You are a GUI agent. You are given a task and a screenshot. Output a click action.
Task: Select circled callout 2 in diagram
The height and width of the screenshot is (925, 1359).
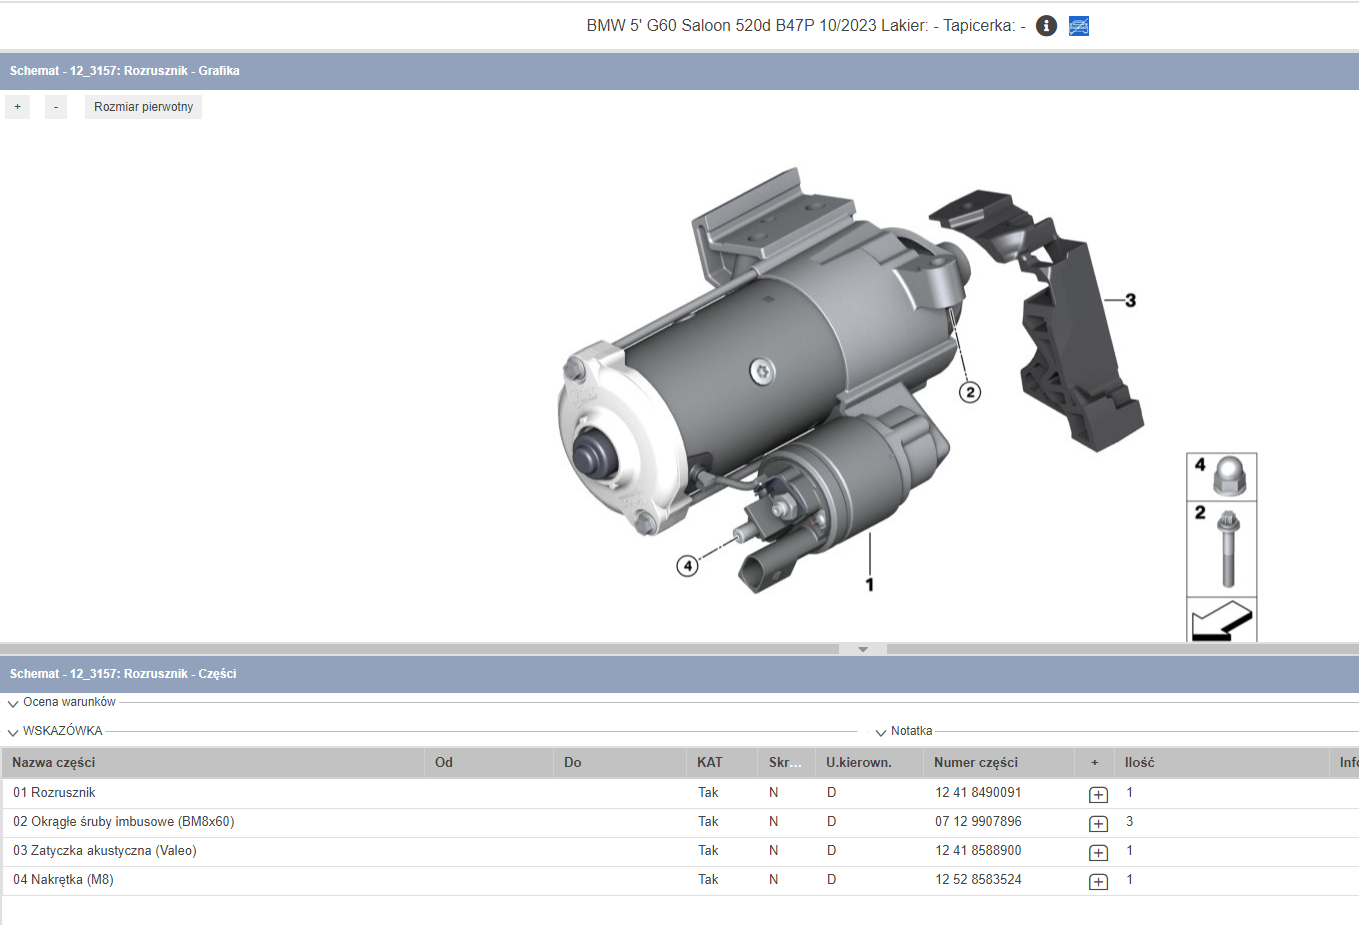pos(970,392)
